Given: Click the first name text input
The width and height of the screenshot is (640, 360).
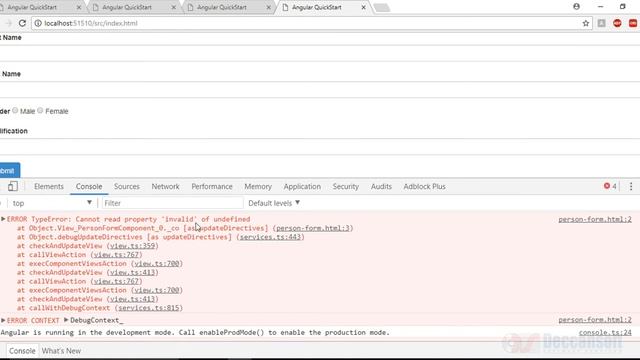Looking at the screenshot, I should click(x=320, y=53).
